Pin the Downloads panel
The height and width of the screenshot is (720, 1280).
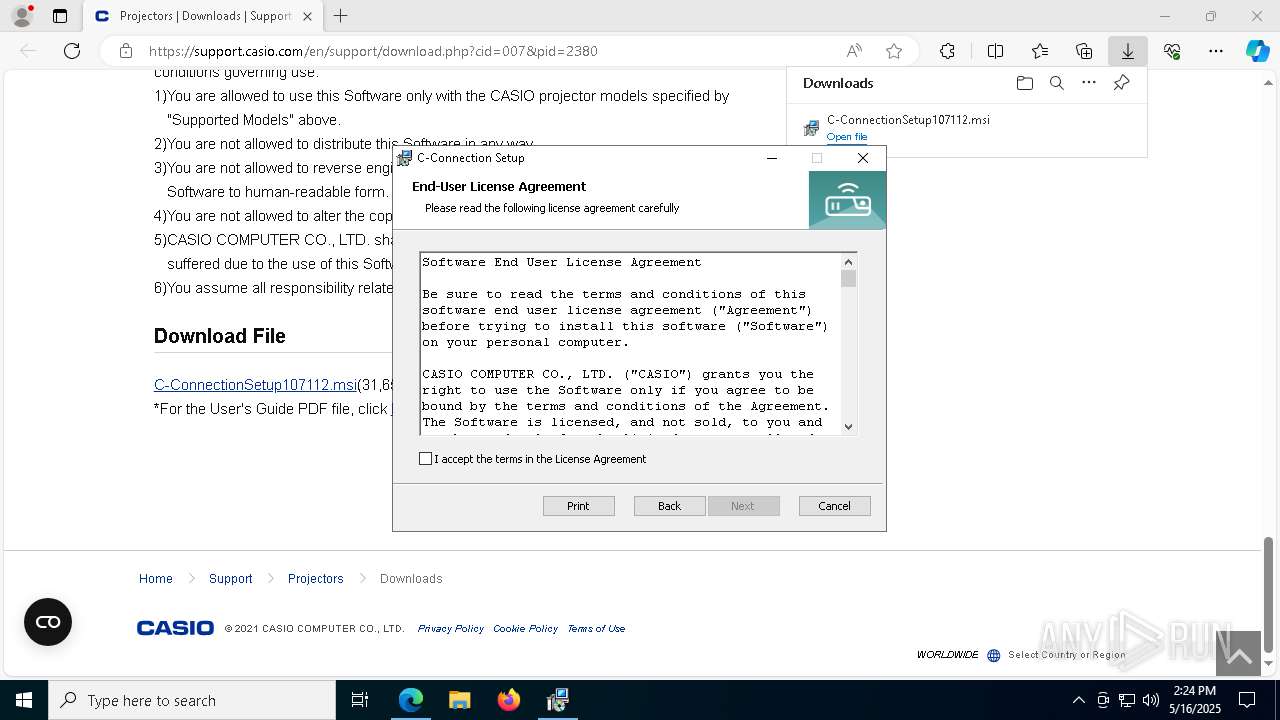click(1121, 83)
